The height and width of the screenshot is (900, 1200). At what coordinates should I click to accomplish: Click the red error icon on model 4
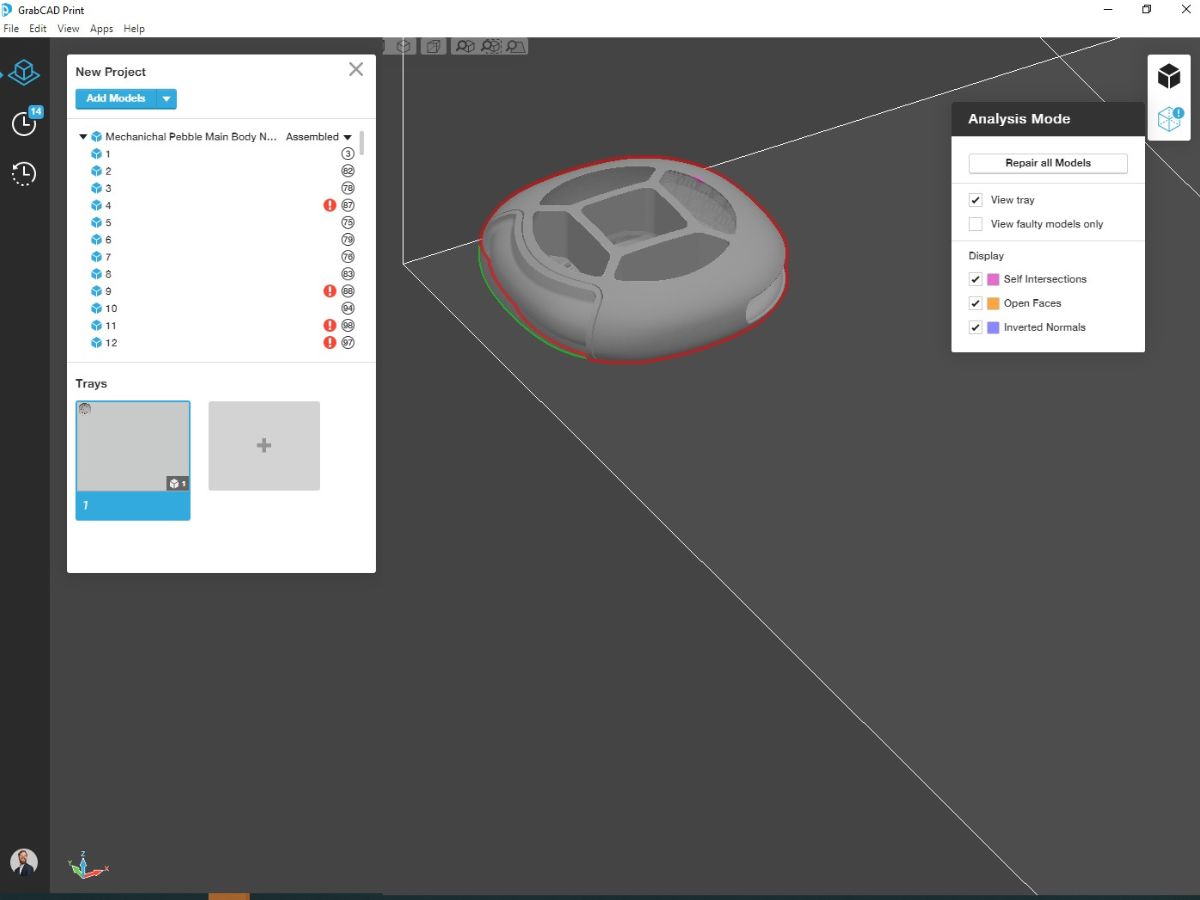coord(329,205)
